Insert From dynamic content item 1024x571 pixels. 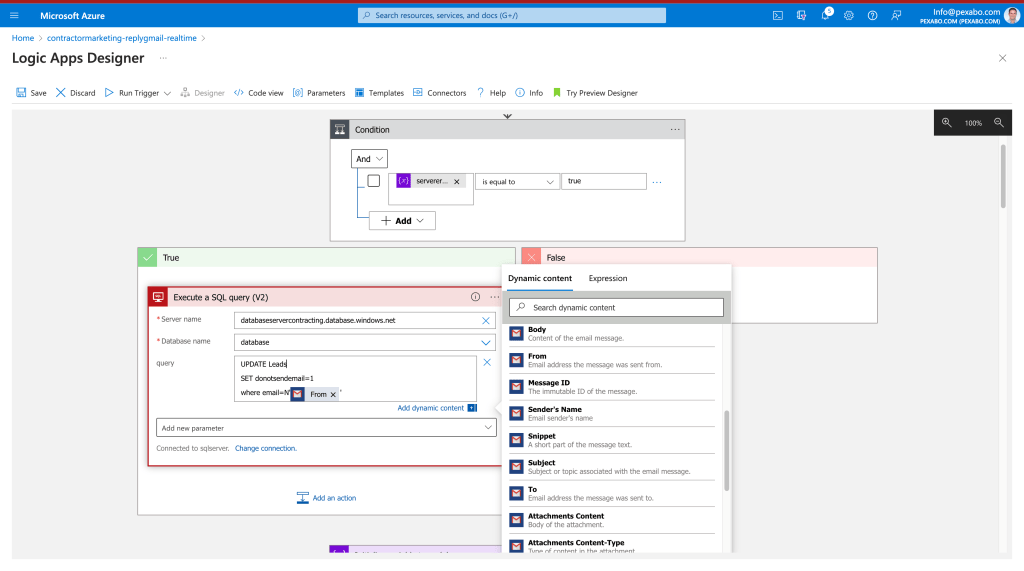click(612, 361)
